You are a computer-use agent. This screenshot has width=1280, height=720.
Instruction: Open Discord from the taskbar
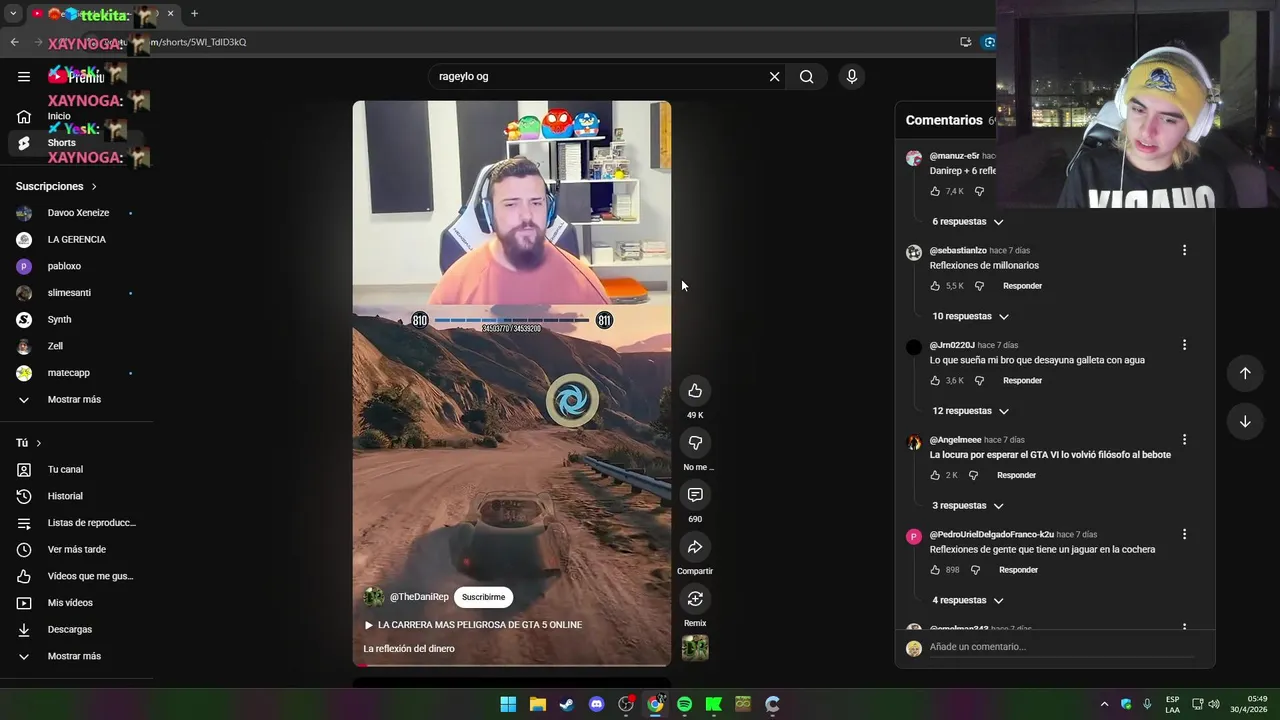point(597,704)
